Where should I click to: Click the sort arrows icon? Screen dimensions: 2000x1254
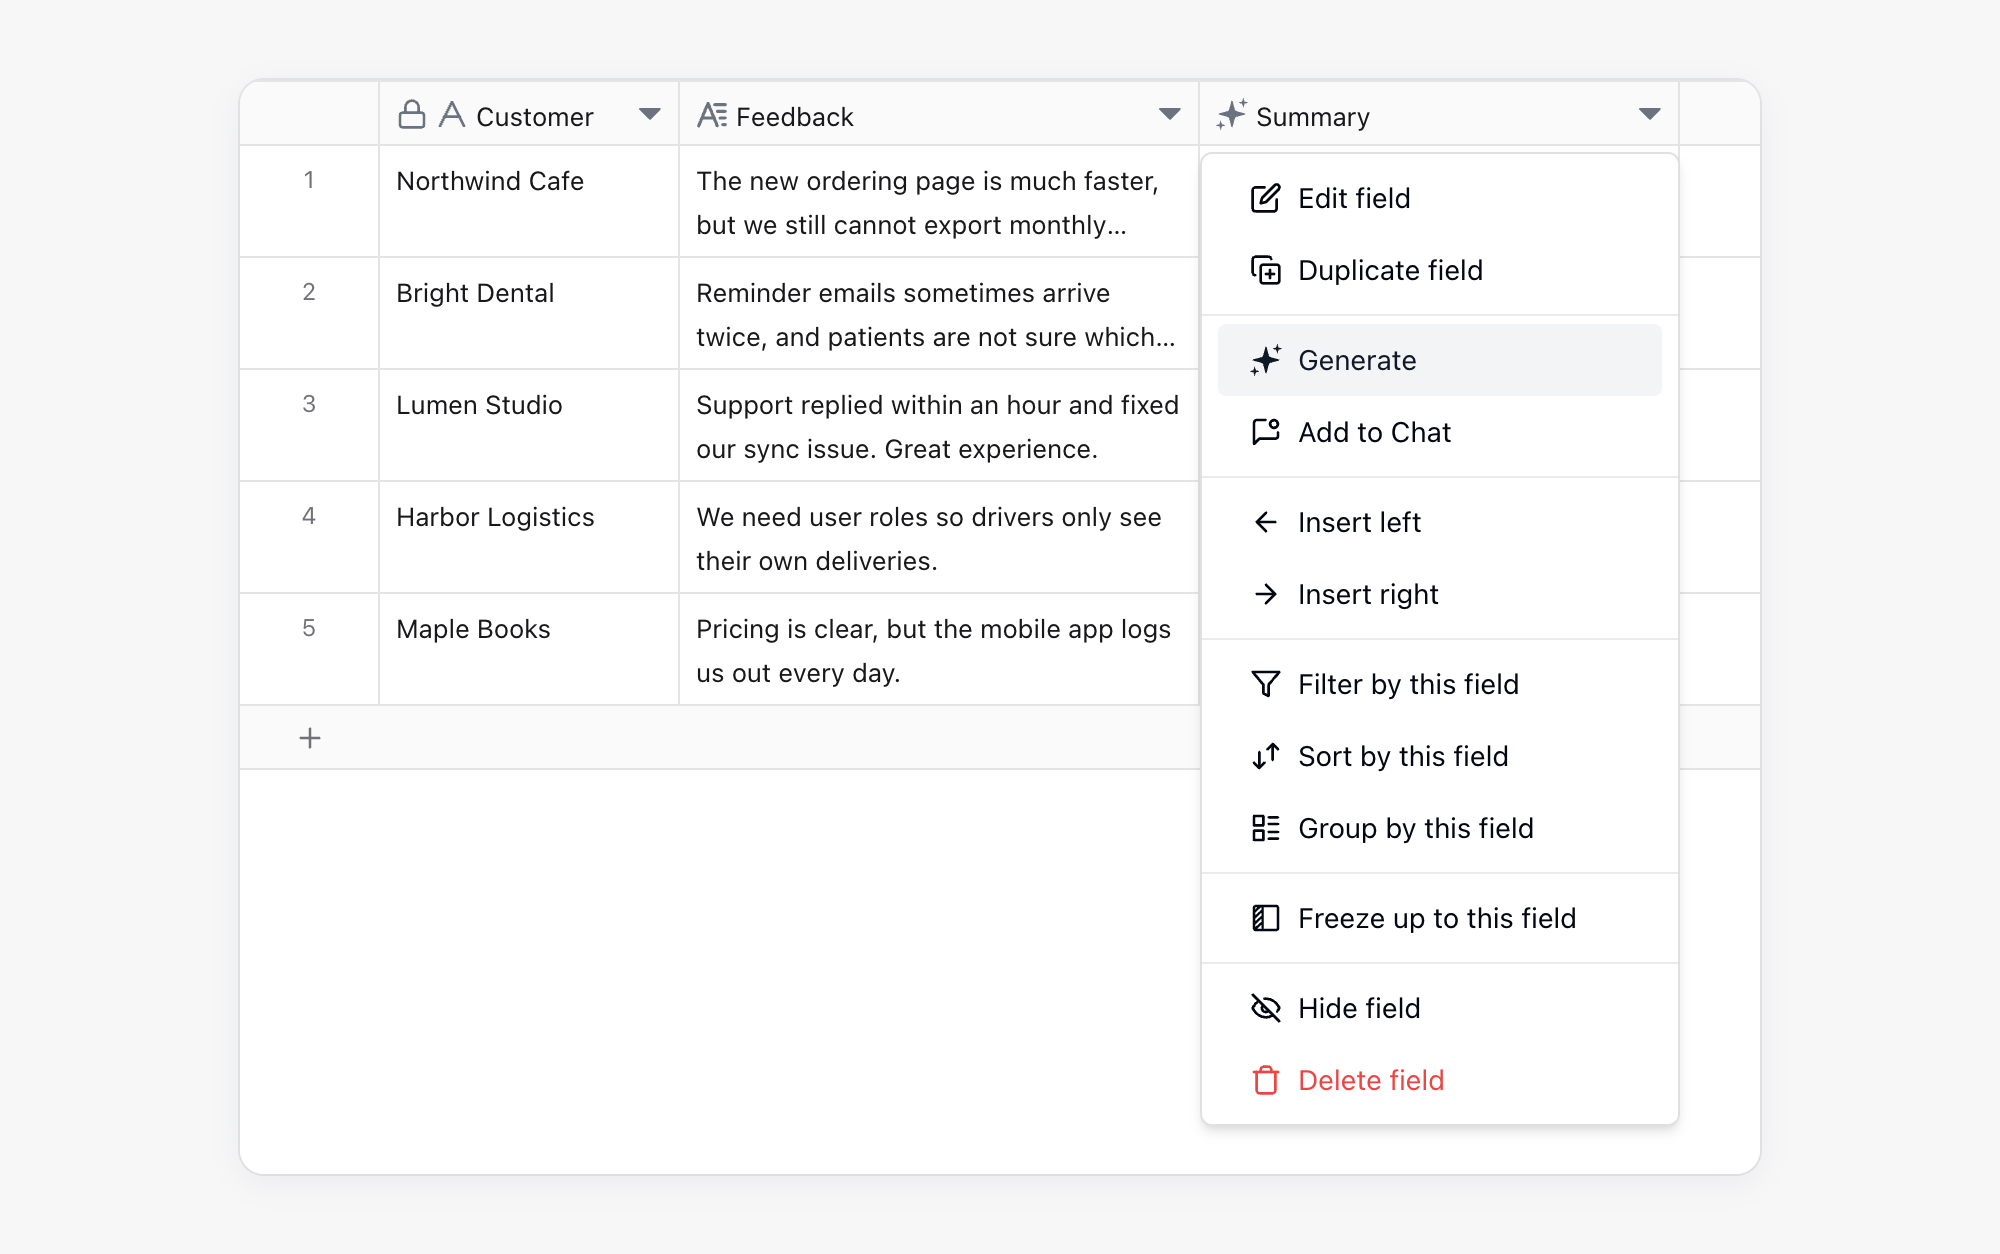tap(1265, 756)
